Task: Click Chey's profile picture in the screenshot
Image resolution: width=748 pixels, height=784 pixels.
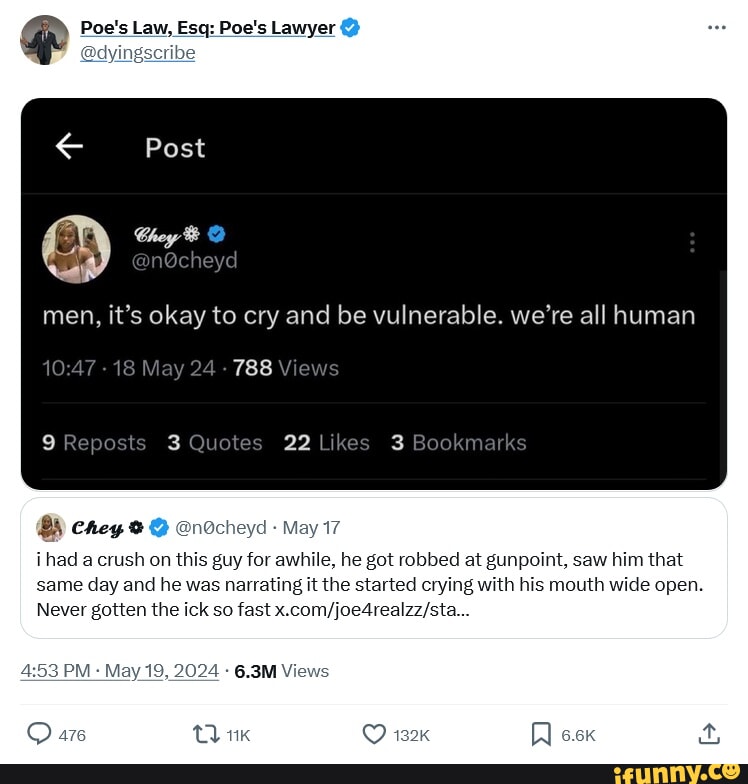Action: 76,249
